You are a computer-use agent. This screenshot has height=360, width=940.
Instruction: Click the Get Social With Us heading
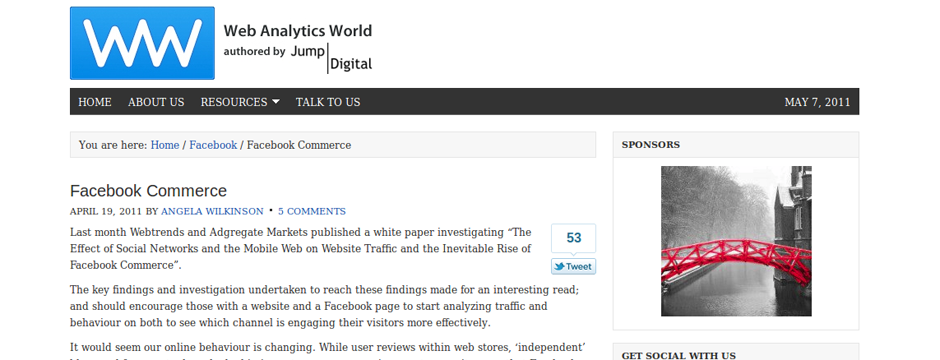(x=679, y=355)
